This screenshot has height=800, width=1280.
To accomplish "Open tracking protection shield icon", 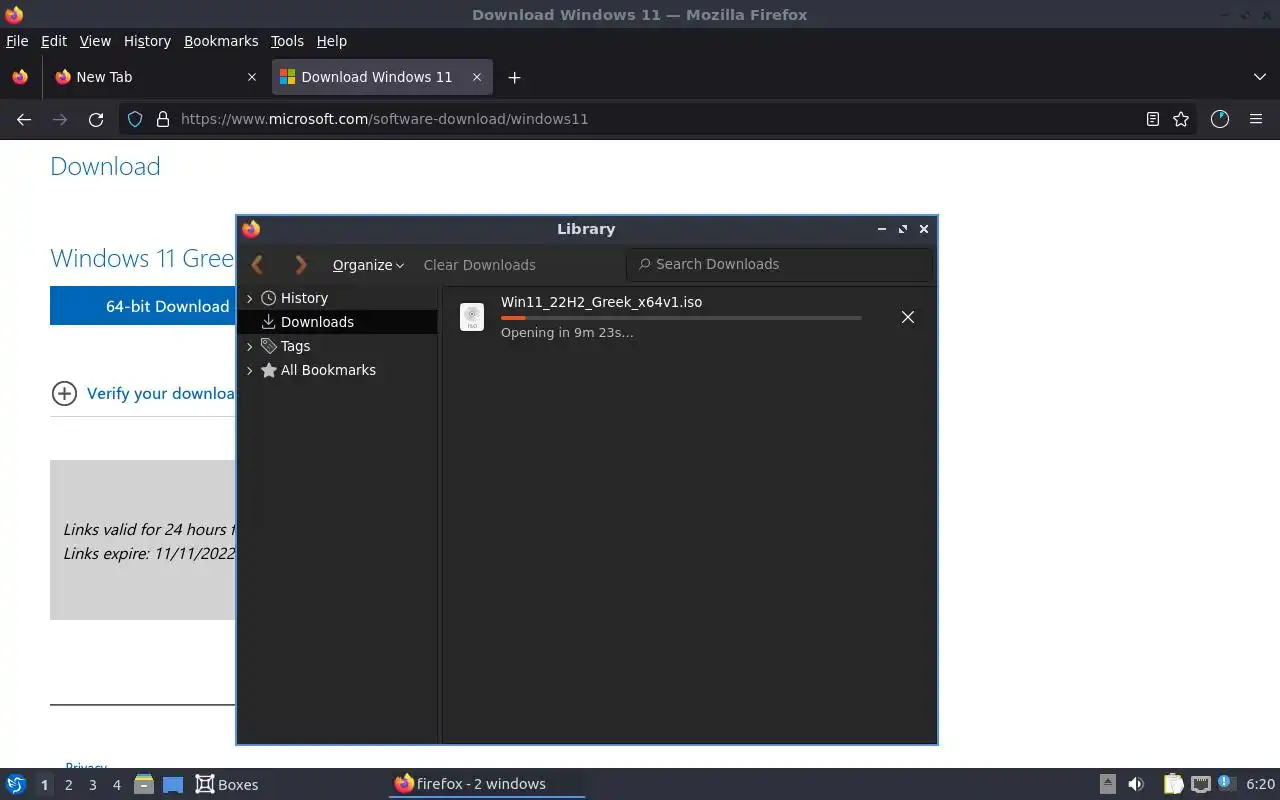I will pos(135,119).
